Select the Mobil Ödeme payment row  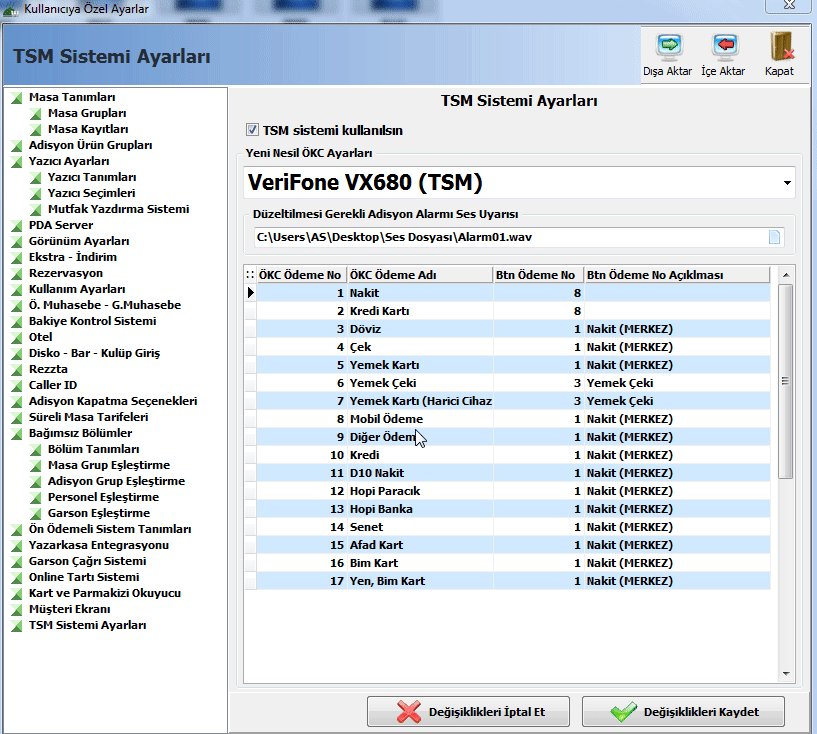tap(513, 419)
